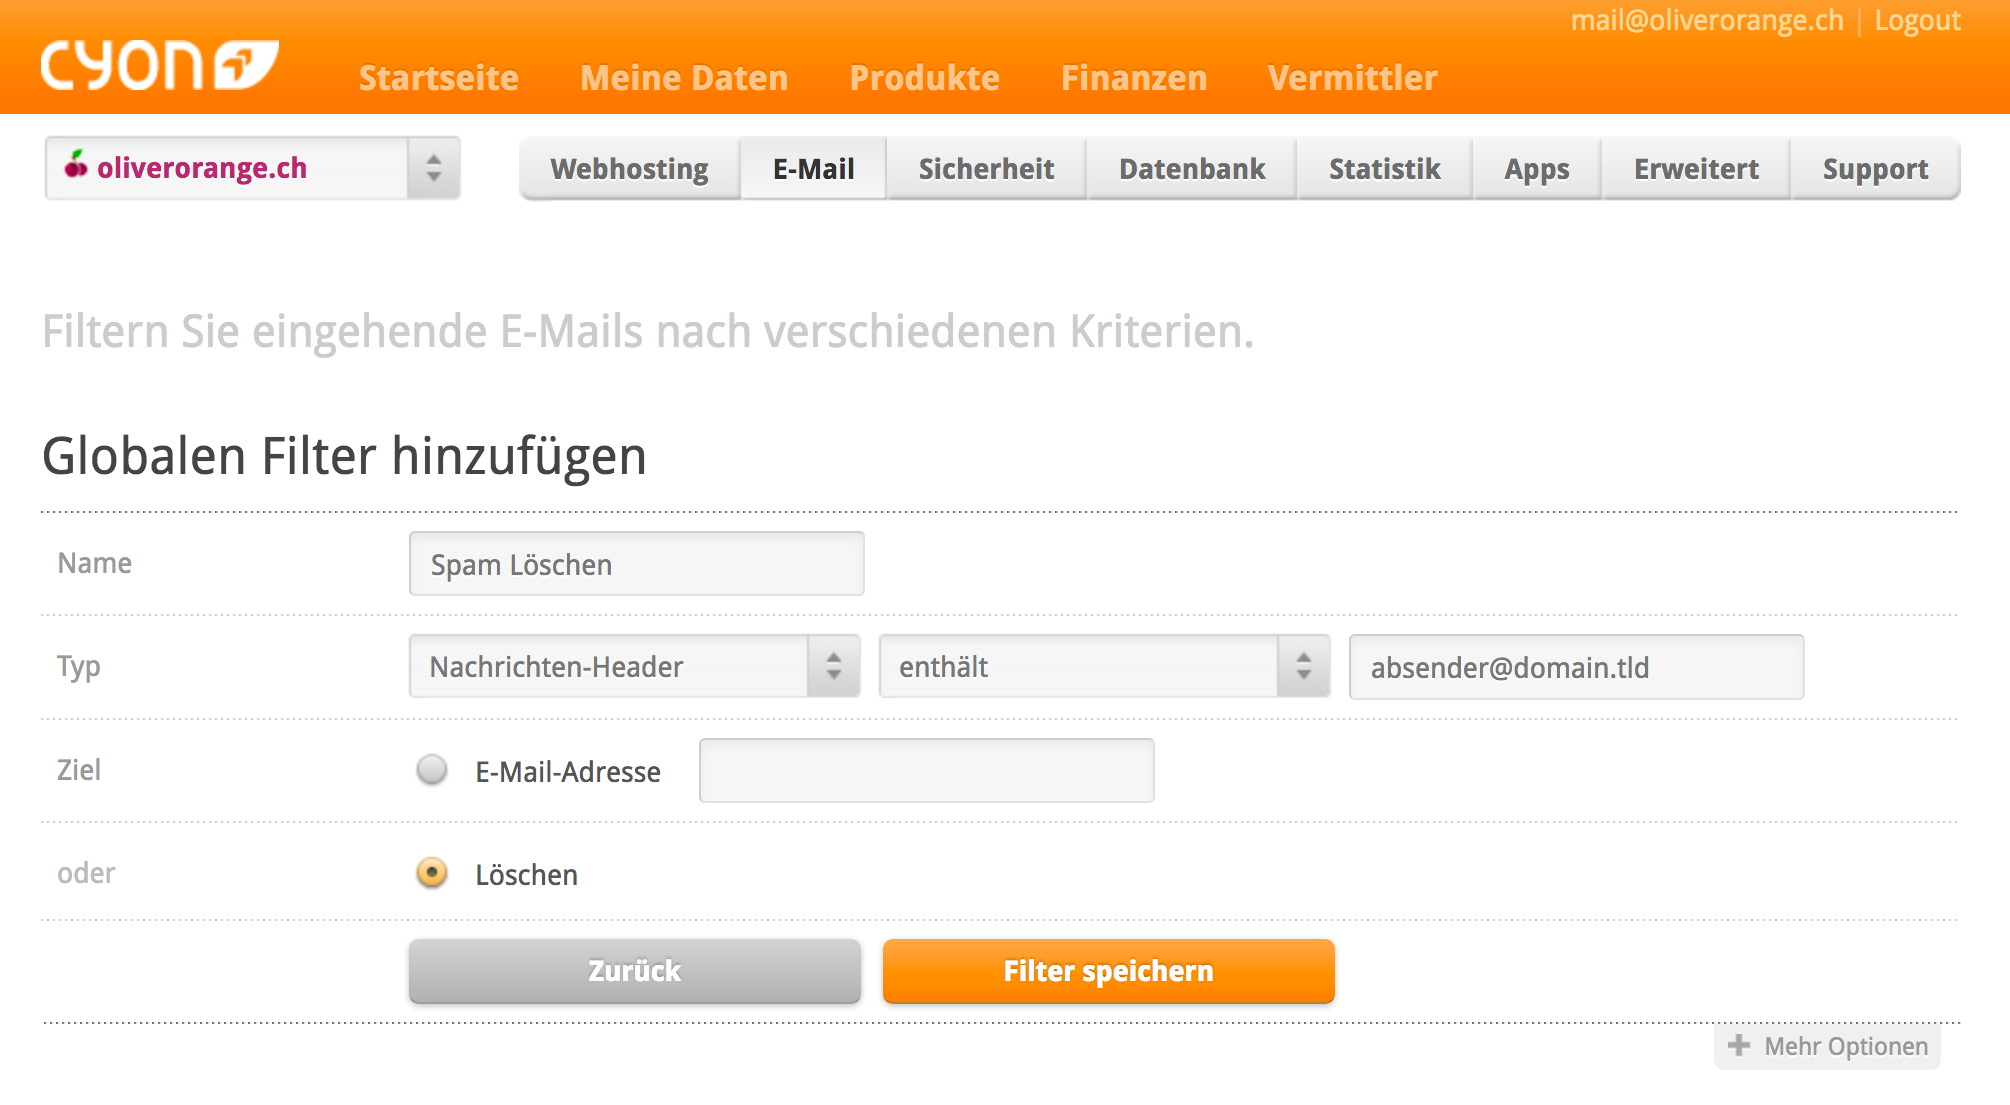This screenshot has width=2010, height=1105.
Task: Switch to the Apps tab
Action: [x=1537, y=169]
